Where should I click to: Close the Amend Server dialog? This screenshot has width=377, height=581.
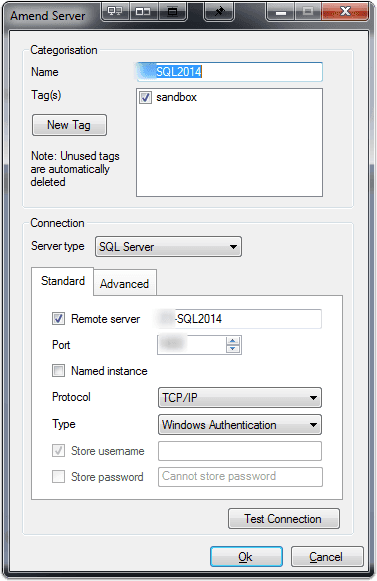[x=345, y=11]
